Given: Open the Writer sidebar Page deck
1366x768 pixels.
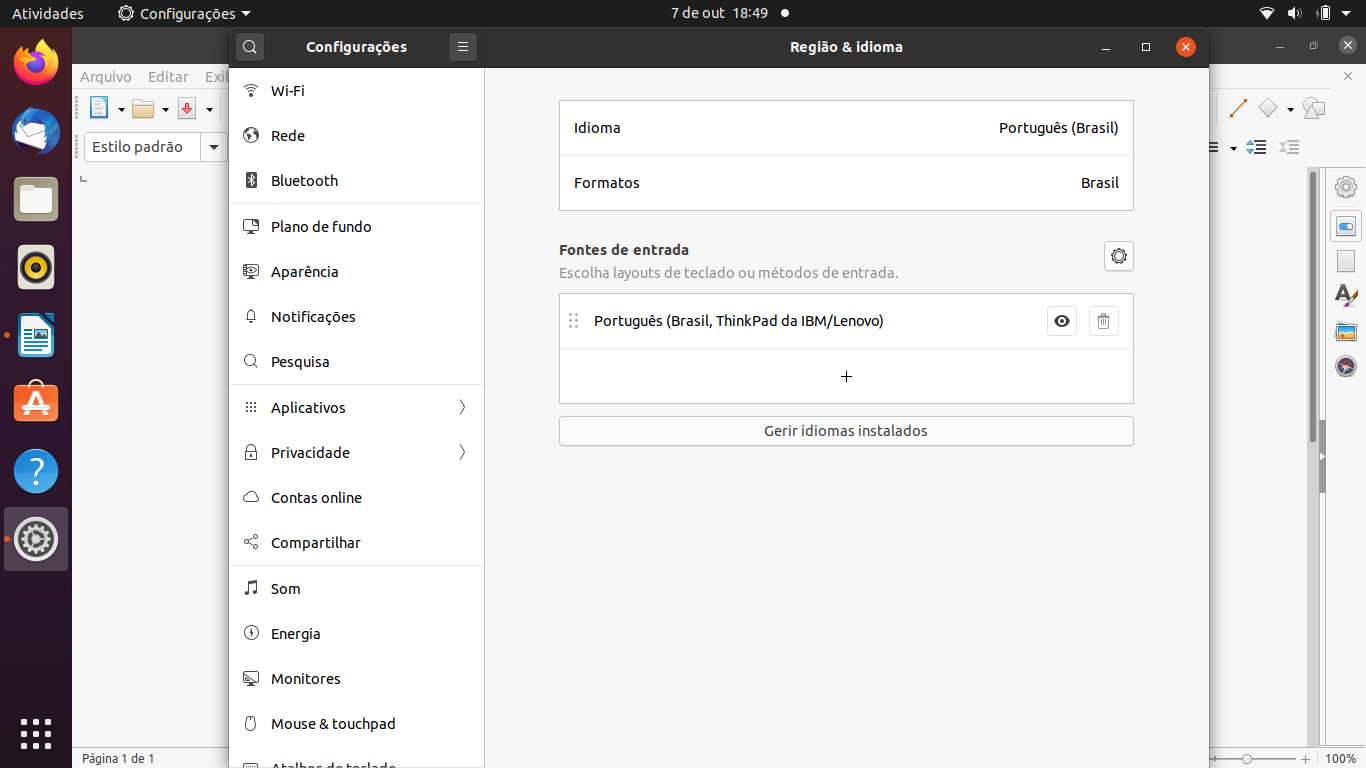Looking at the screenshot, I should click(x=1346, y=261).
